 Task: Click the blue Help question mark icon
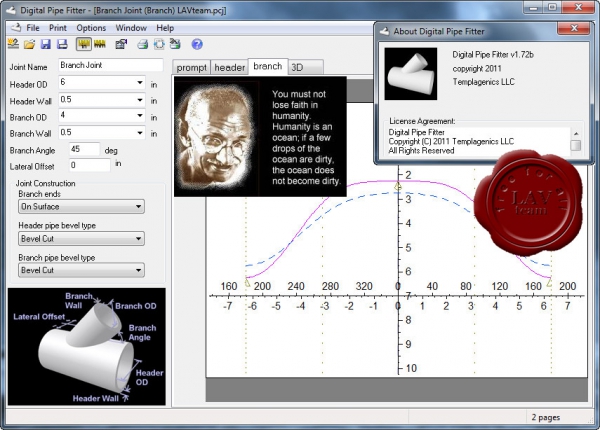pos(197,44)
